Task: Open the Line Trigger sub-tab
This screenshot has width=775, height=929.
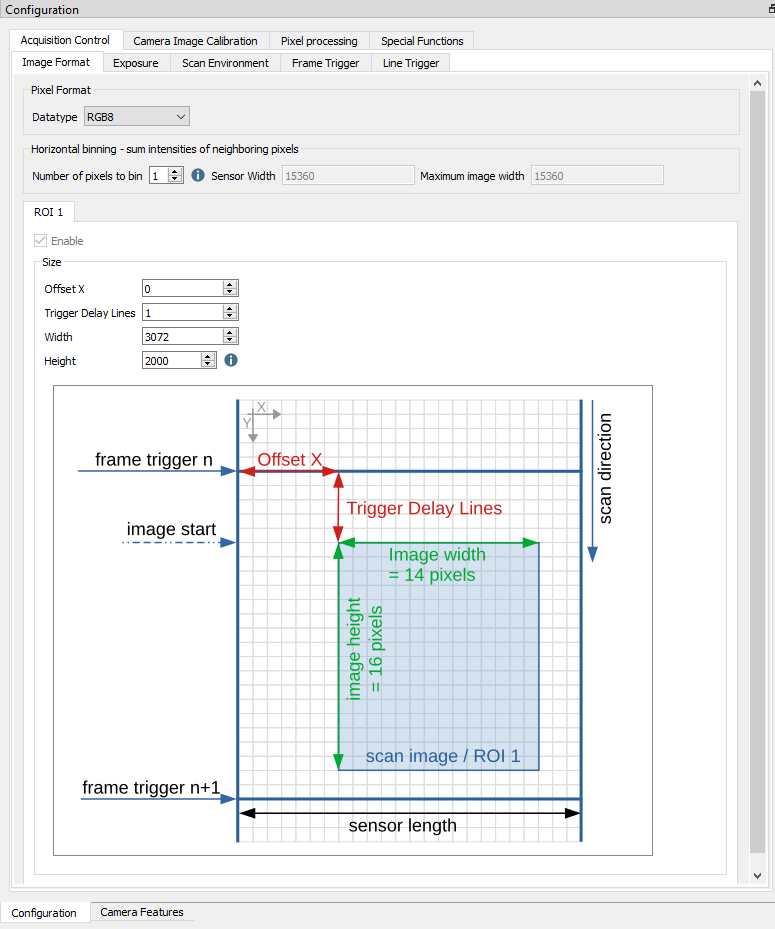Action: 411,63
